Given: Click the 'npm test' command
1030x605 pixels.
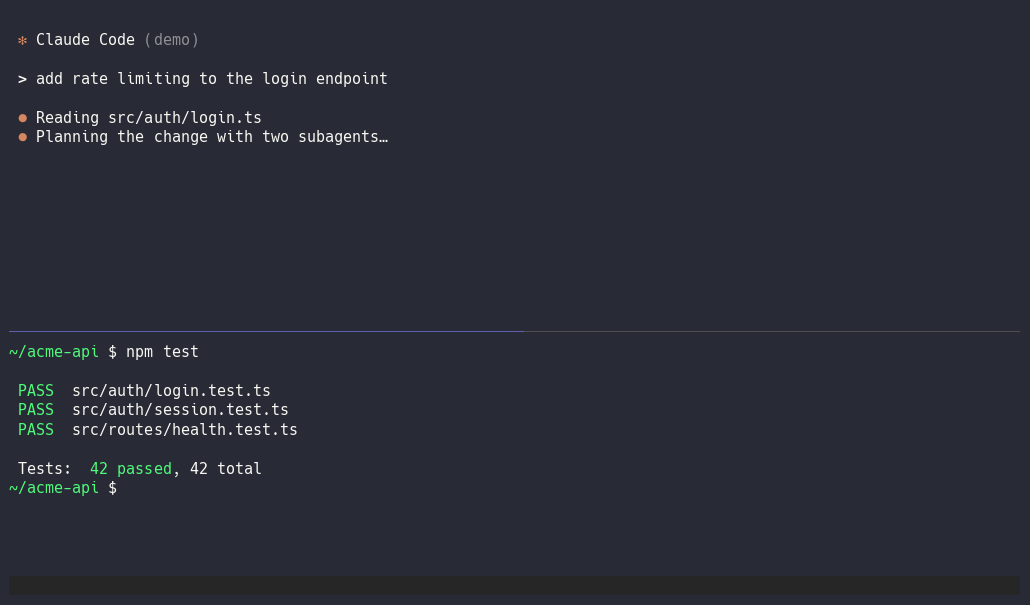Looking at the screenshot, I should (162, 352).
